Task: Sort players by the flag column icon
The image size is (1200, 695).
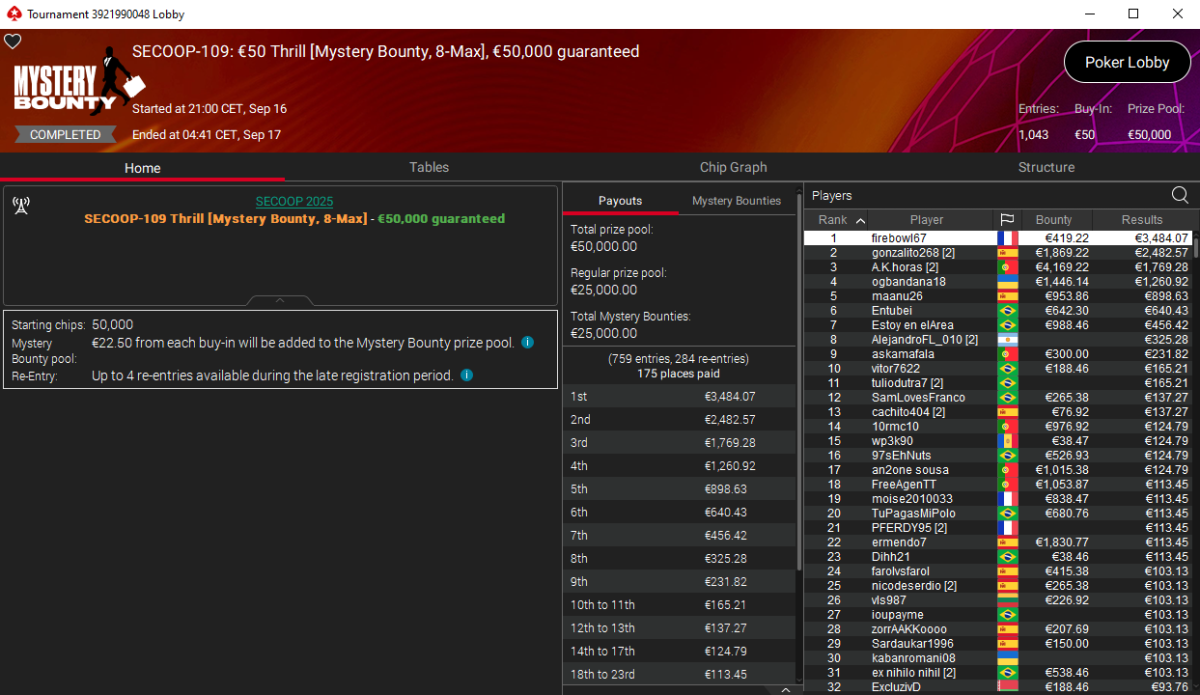Action: [1007, 220]
